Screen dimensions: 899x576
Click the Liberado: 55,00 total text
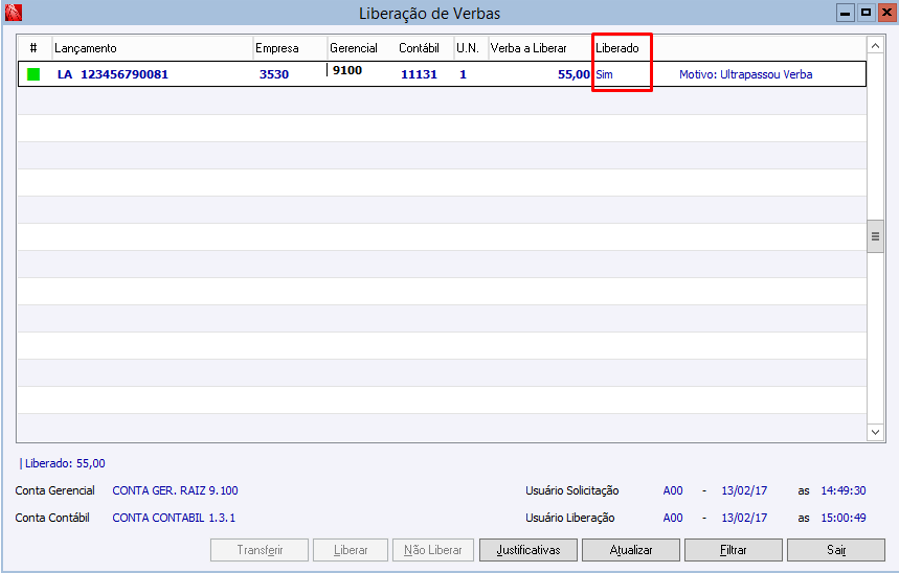click(x=65, y=464)
